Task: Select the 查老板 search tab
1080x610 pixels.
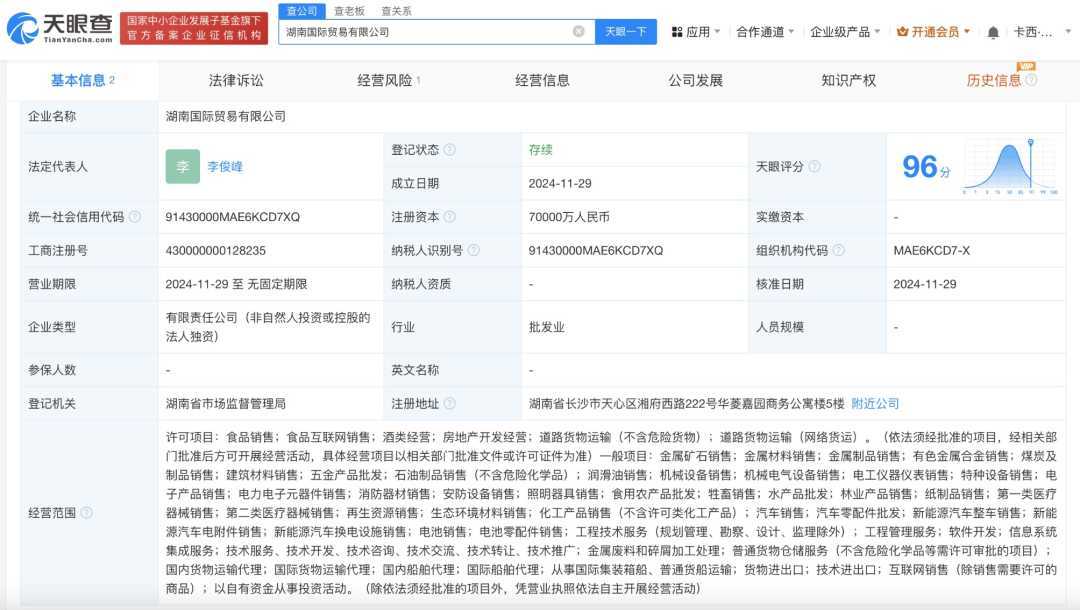Action: tap(349, 11)
